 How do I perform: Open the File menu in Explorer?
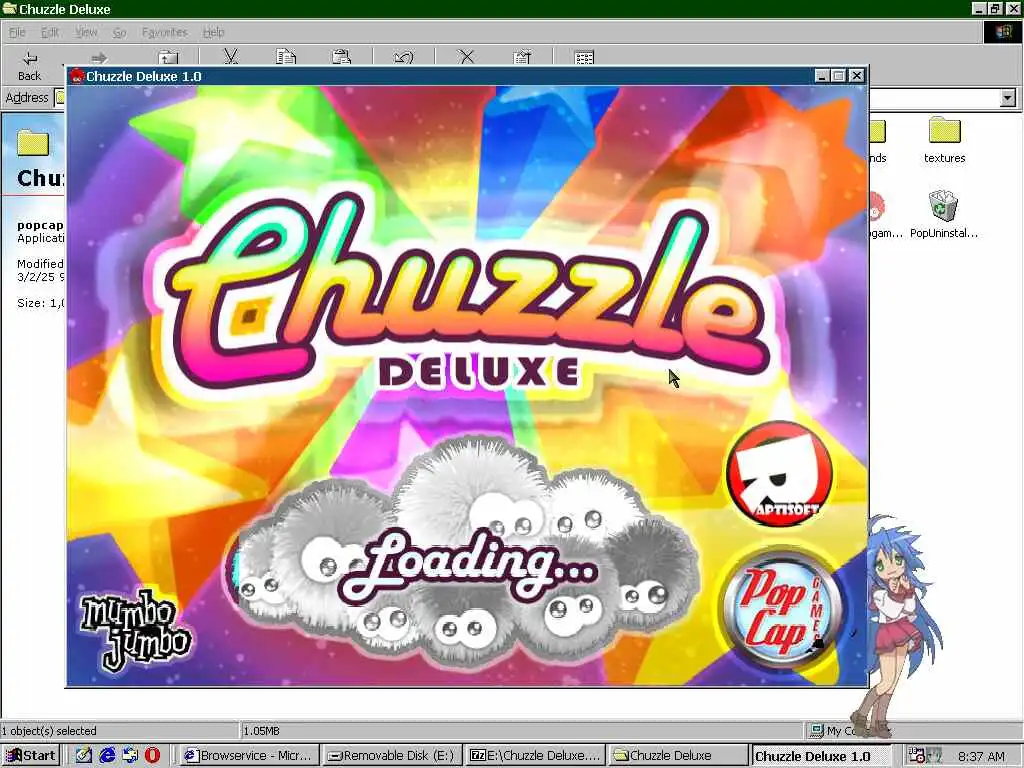click(x=17, y=32)
